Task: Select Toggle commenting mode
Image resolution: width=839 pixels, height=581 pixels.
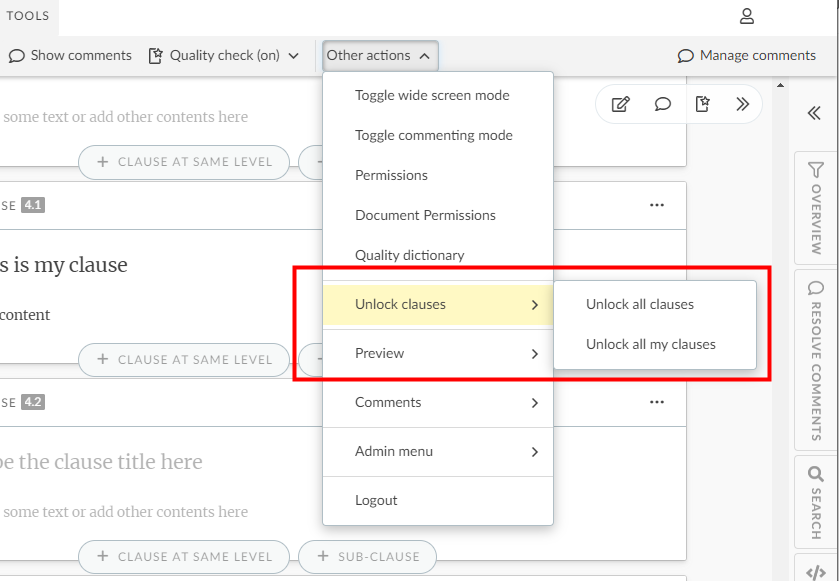Action: (438, 135)
